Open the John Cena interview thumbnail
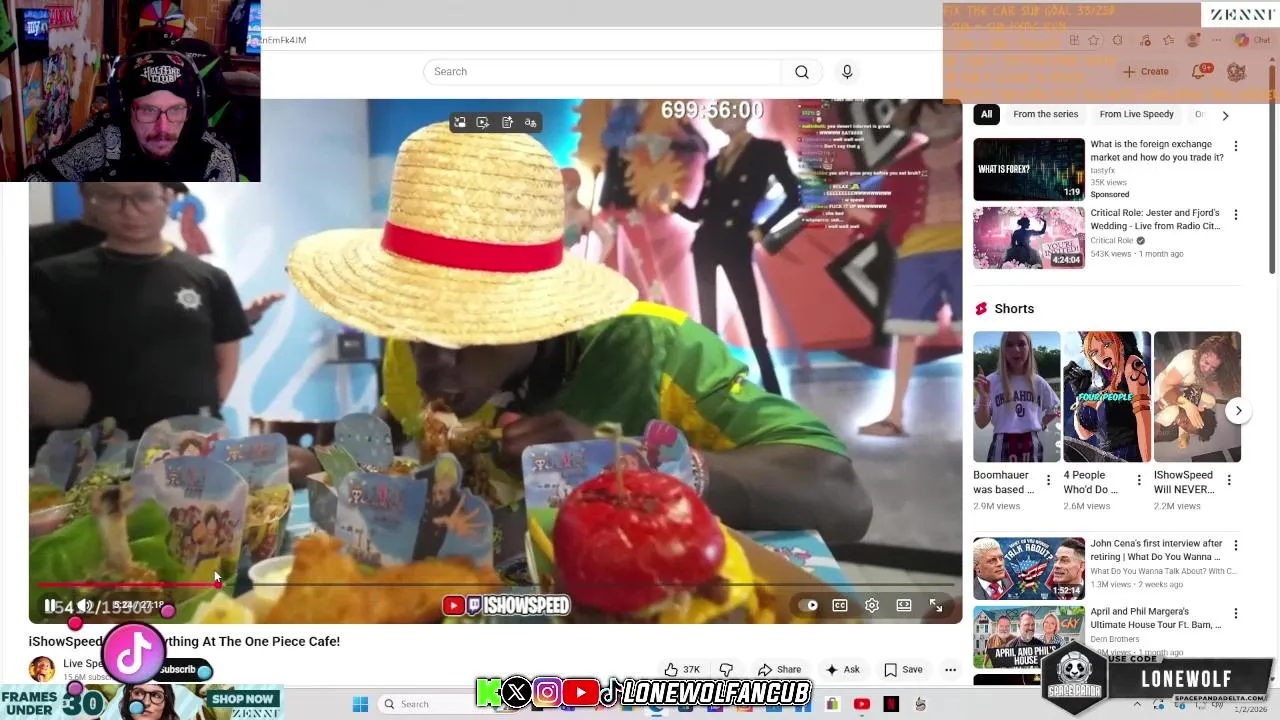The height and width of the screenshot is (720, 1280). coord(1029,568)
